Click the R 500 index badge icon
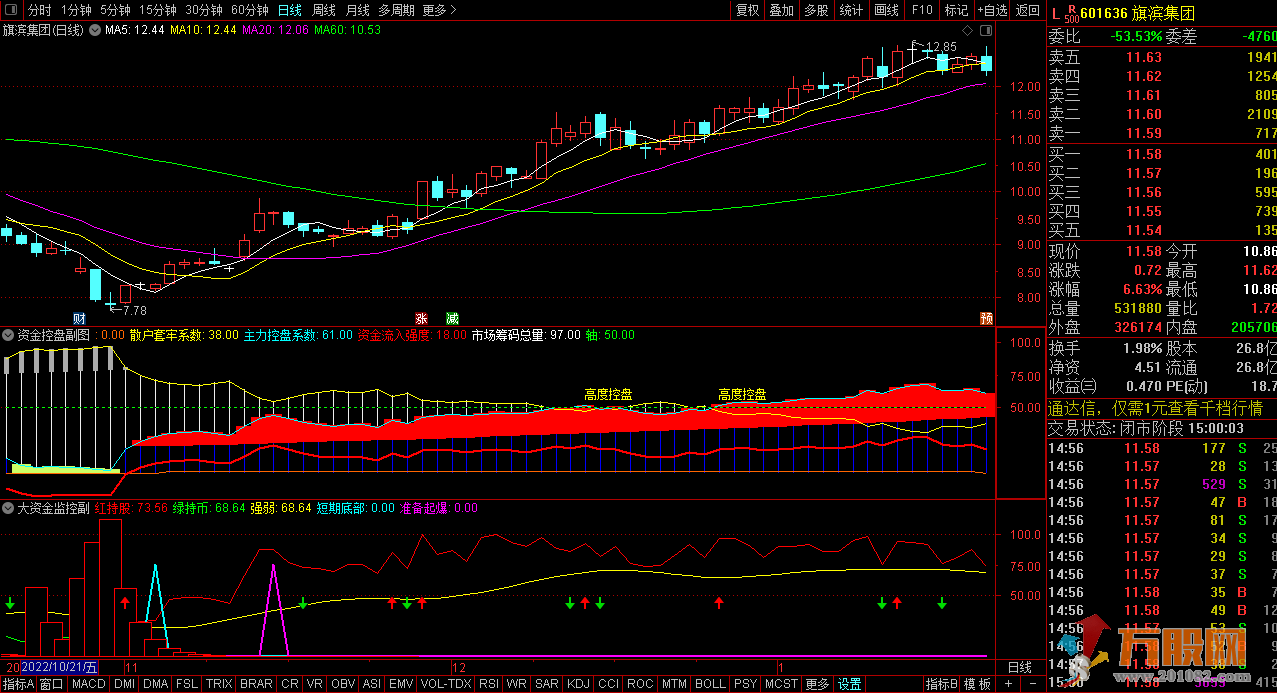 tap(1071, 12)
